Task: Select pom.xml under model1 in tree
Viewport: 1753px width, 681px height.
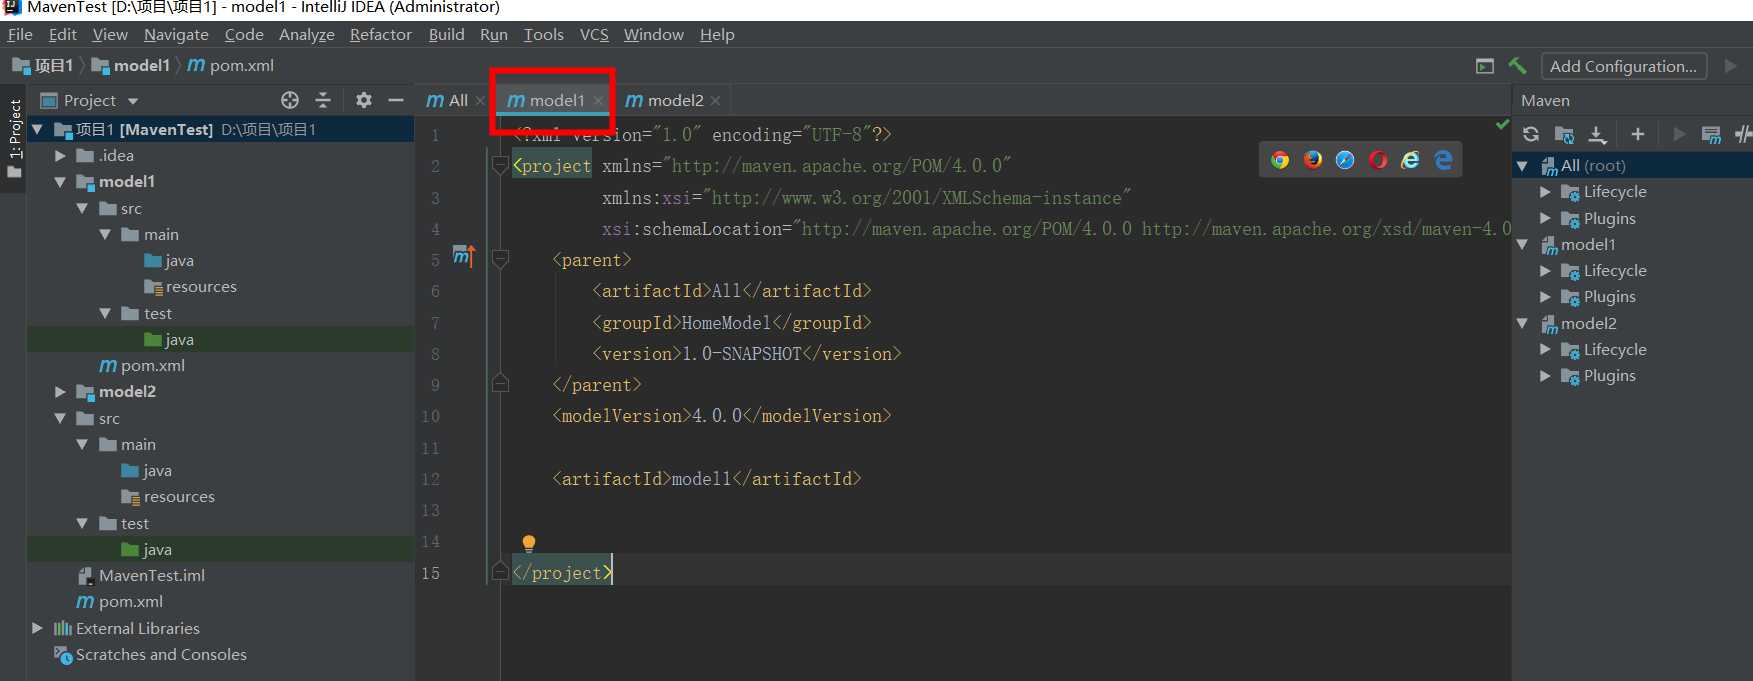Action: click(x=142, y=366)
